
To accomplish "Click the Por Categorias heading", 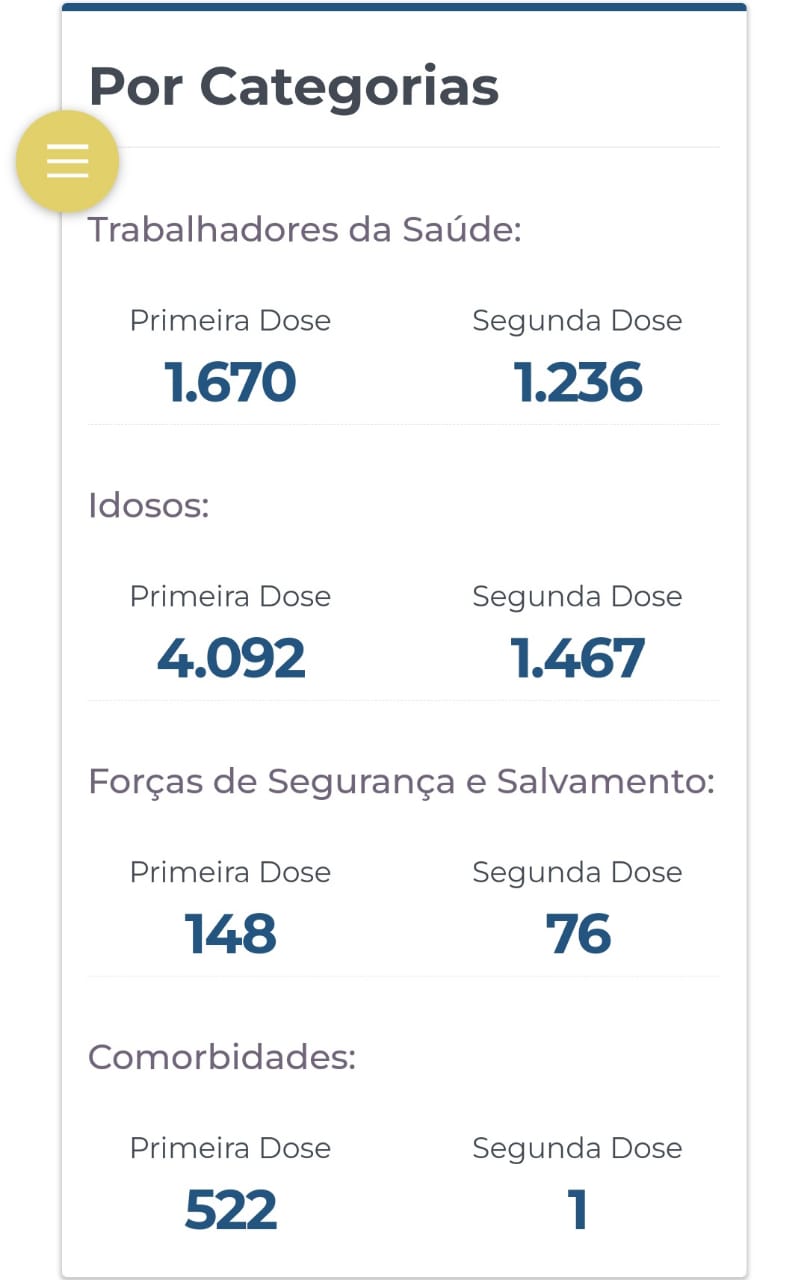I will [293, 87].
